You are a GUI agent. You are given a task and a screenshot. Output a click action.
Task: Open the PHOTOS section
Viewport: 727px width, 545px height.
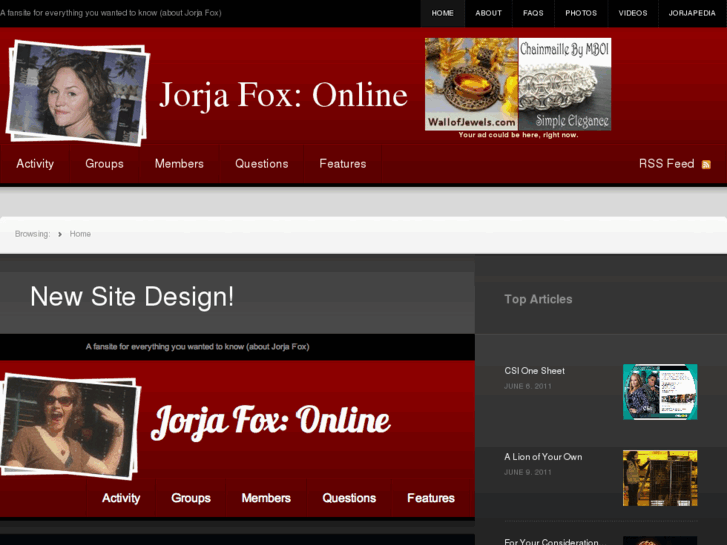(581, 13)
